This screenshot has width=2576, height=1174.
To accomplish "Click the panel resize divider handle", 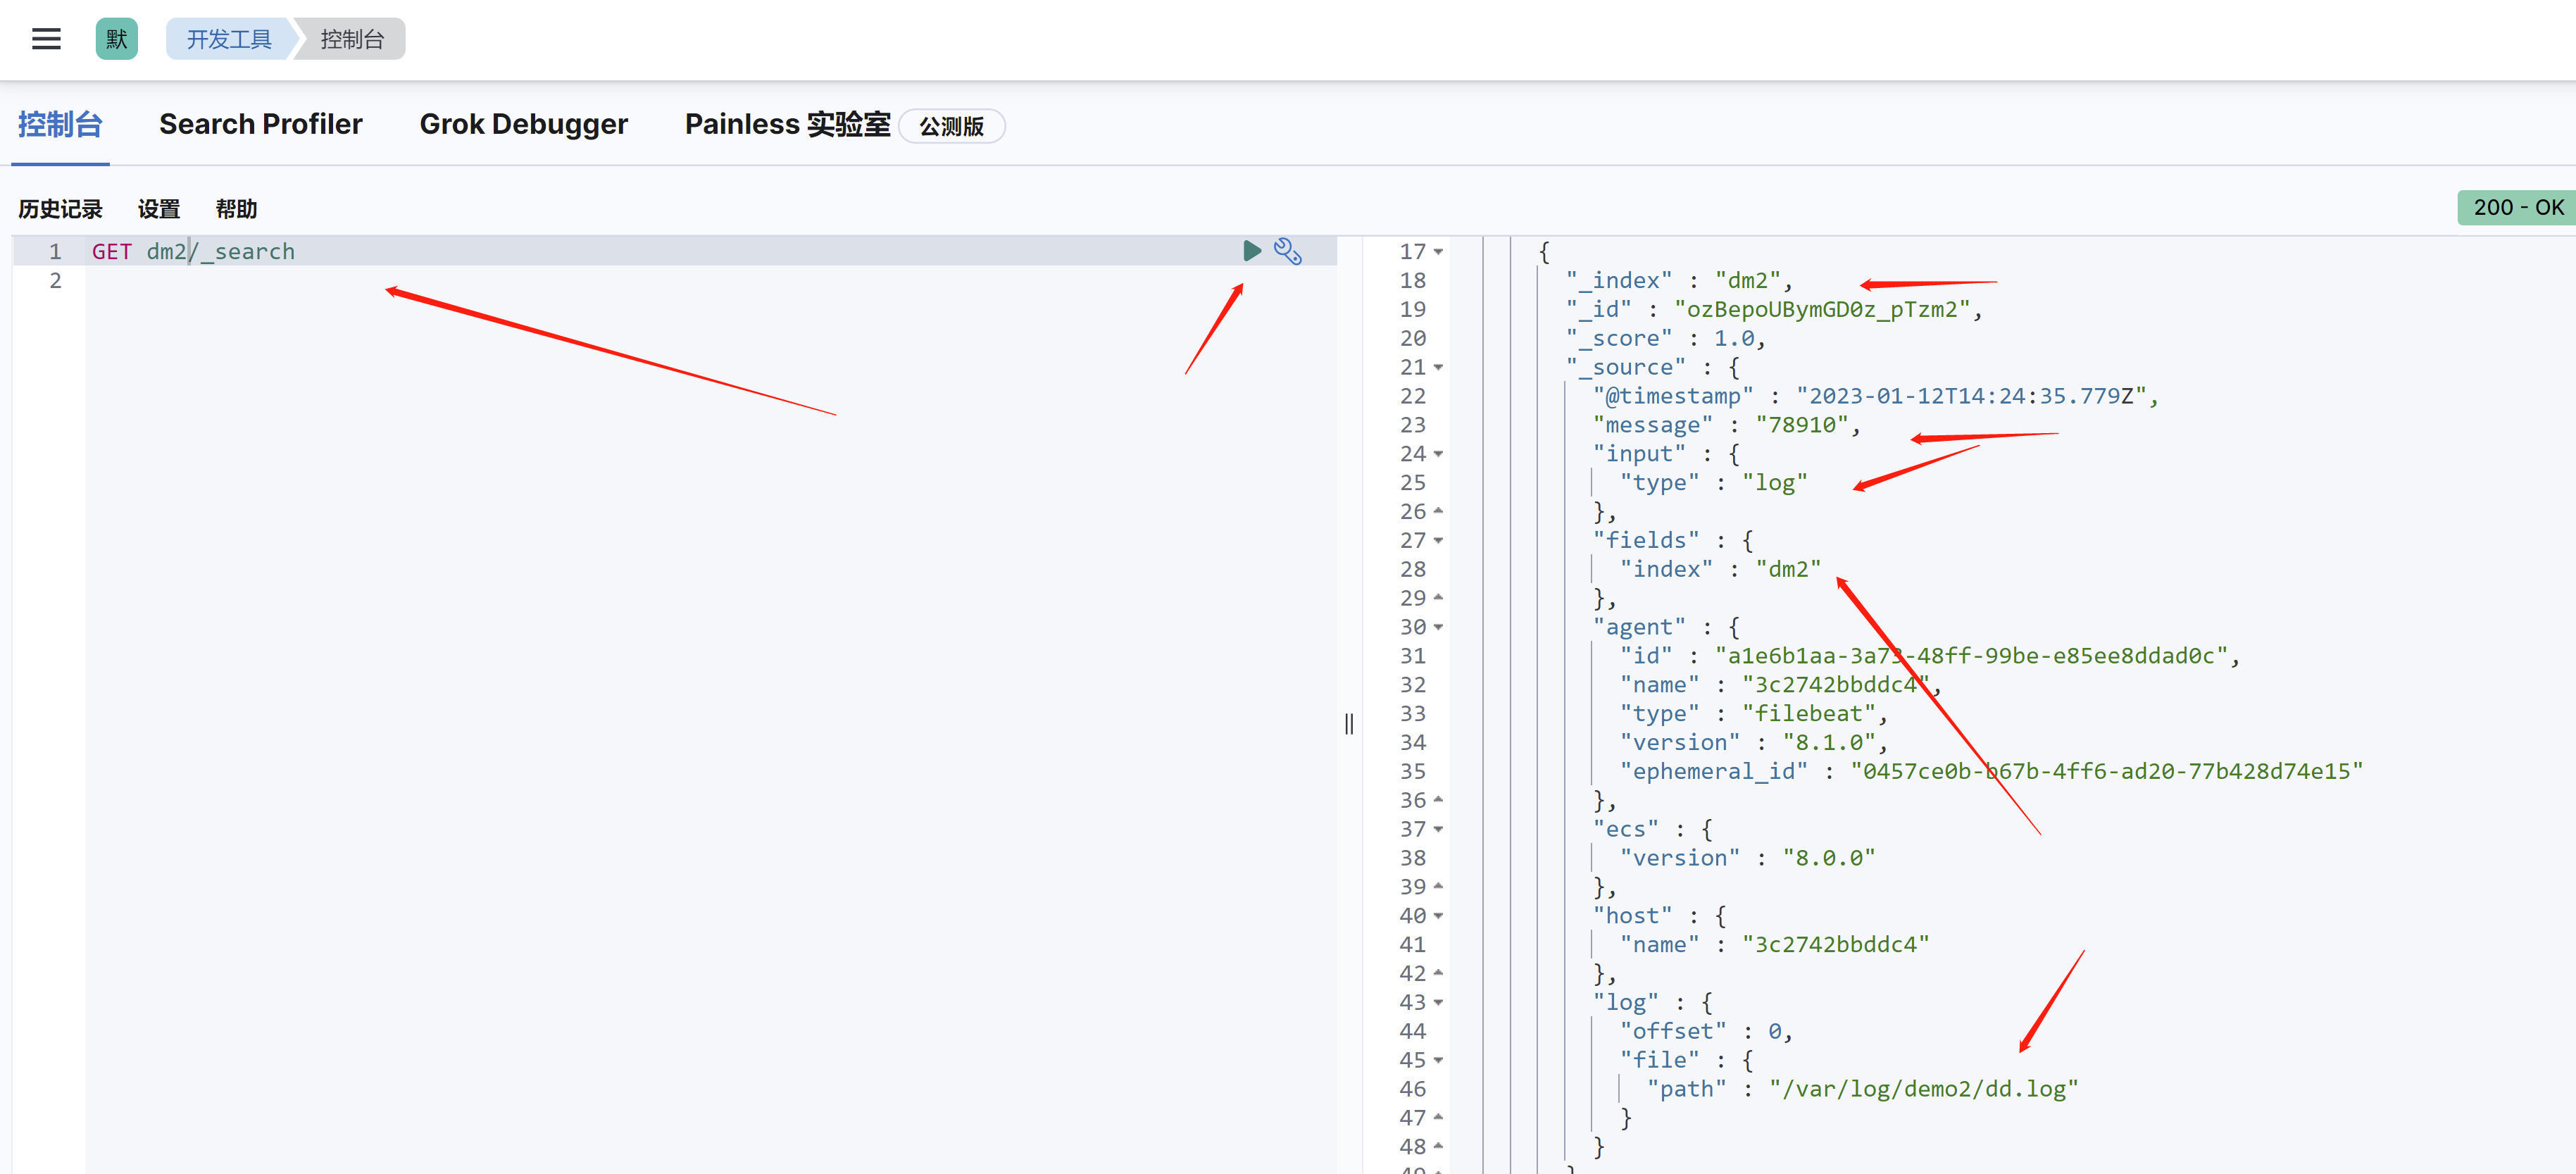I will point(1349,723).
